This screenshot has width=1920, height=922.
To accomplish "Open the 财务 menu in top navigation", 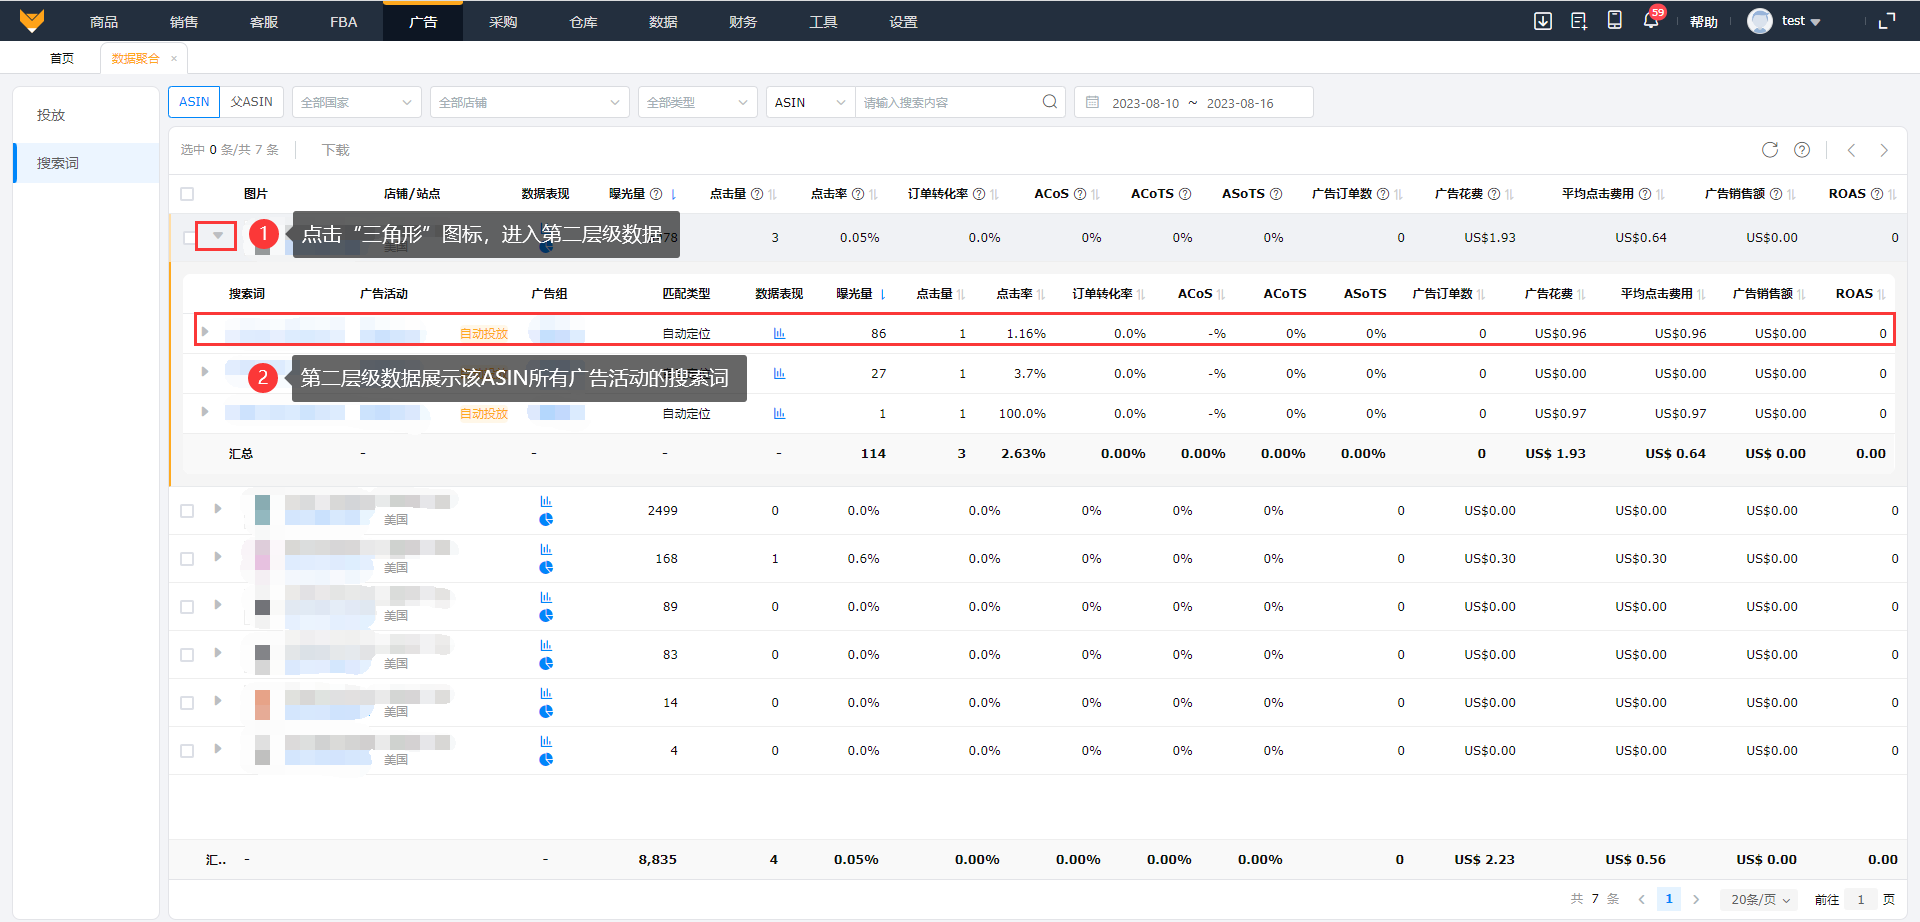I will 742,21.
